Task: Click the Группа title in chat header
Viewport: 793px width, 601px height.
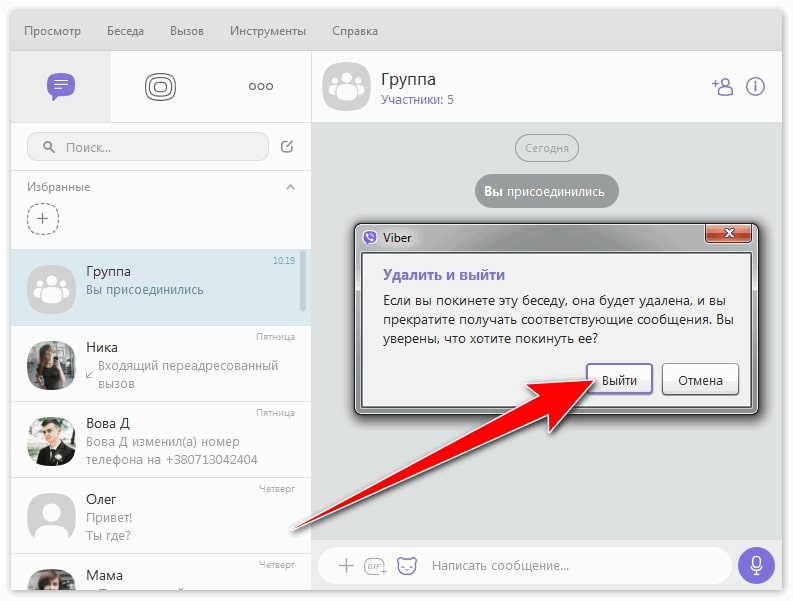Action: click(x=408, y=79)
